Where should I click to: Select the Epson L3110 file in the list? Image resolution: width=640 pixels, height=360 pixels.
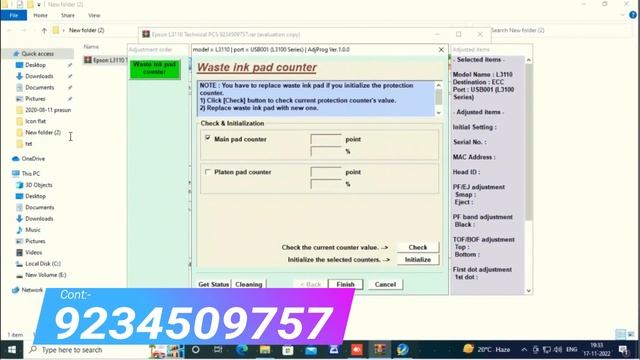[105, 60]
